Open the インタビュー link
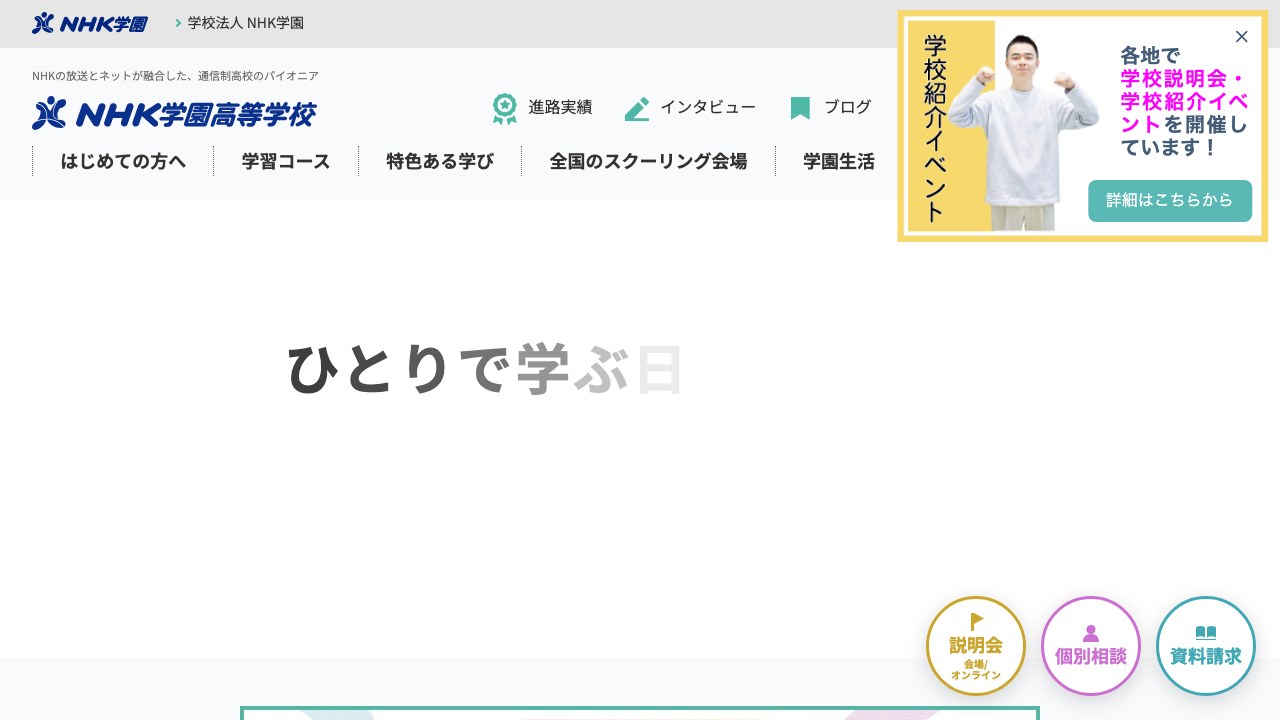The height and width of the screenshot is (720, 1280). pos(708,108)
